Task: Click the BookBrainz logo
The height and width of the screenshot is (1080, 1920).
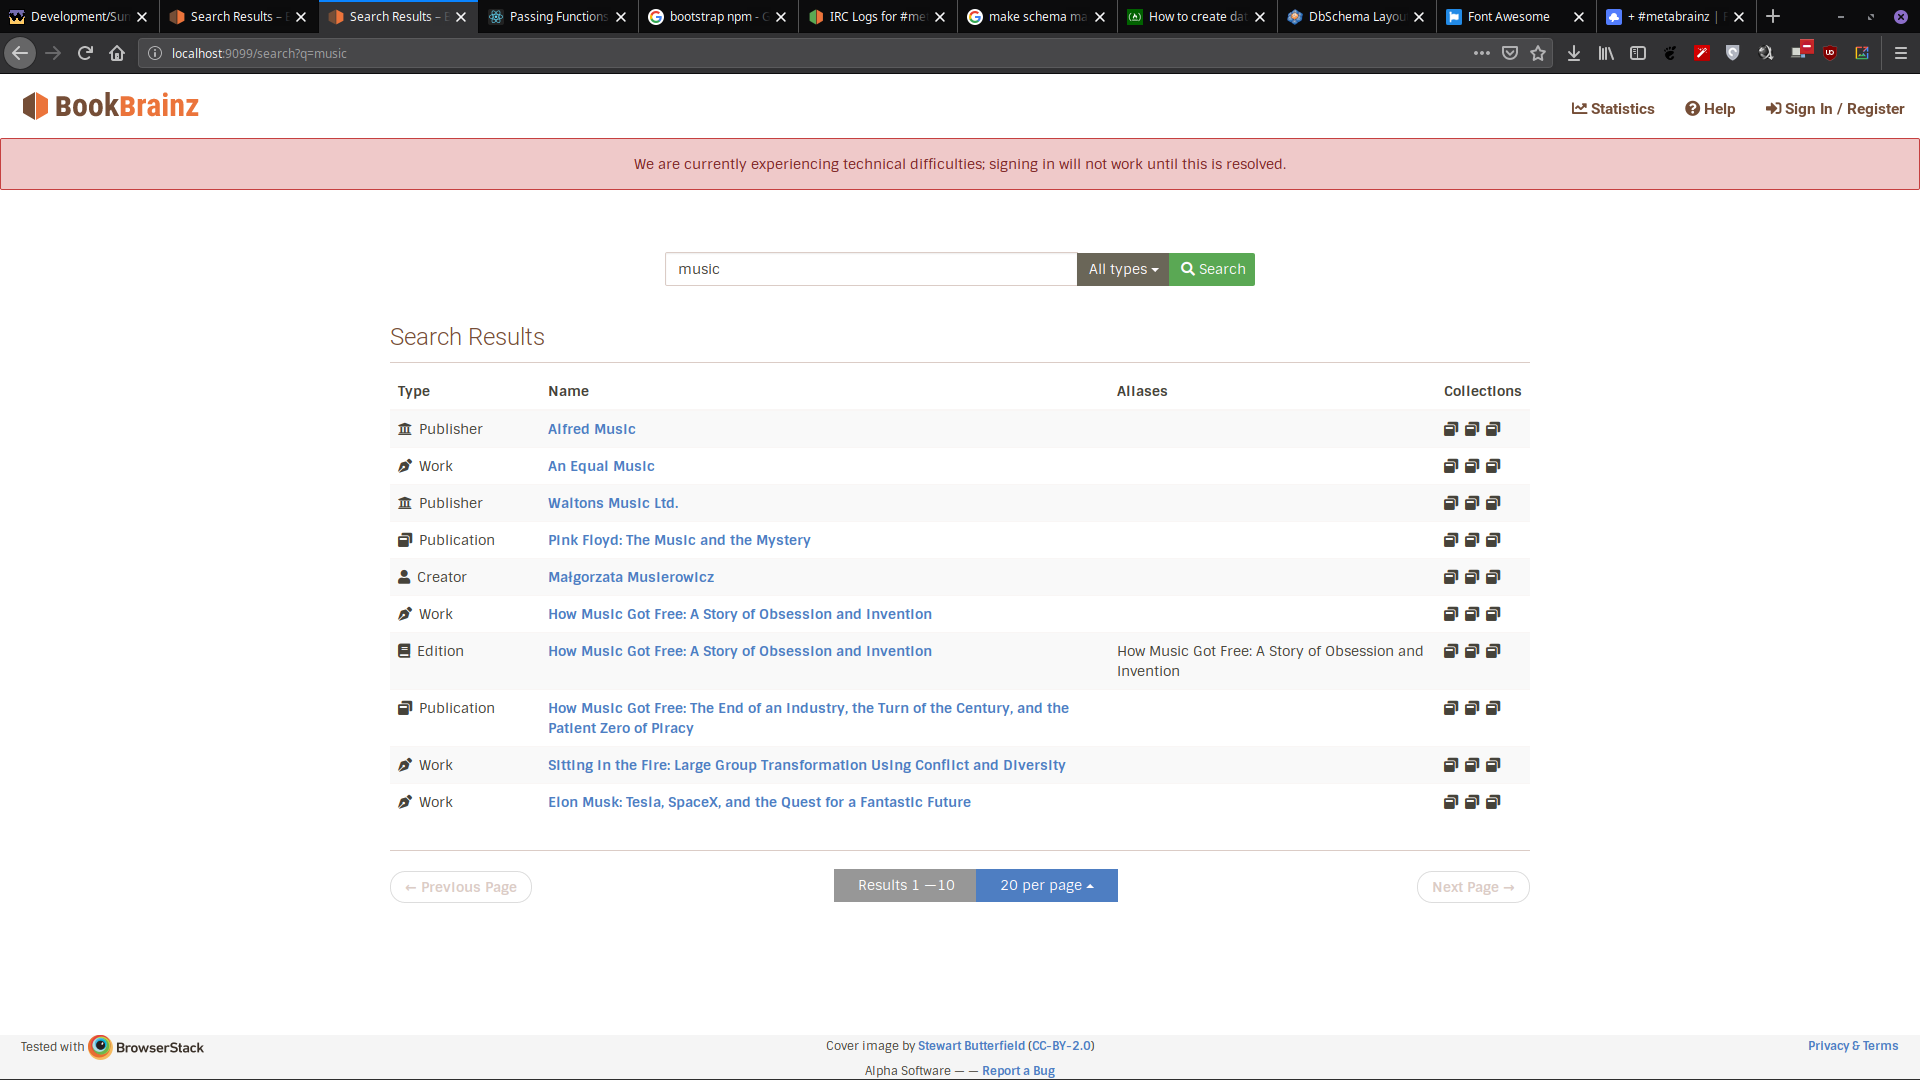Action: [x=111, y=106]
